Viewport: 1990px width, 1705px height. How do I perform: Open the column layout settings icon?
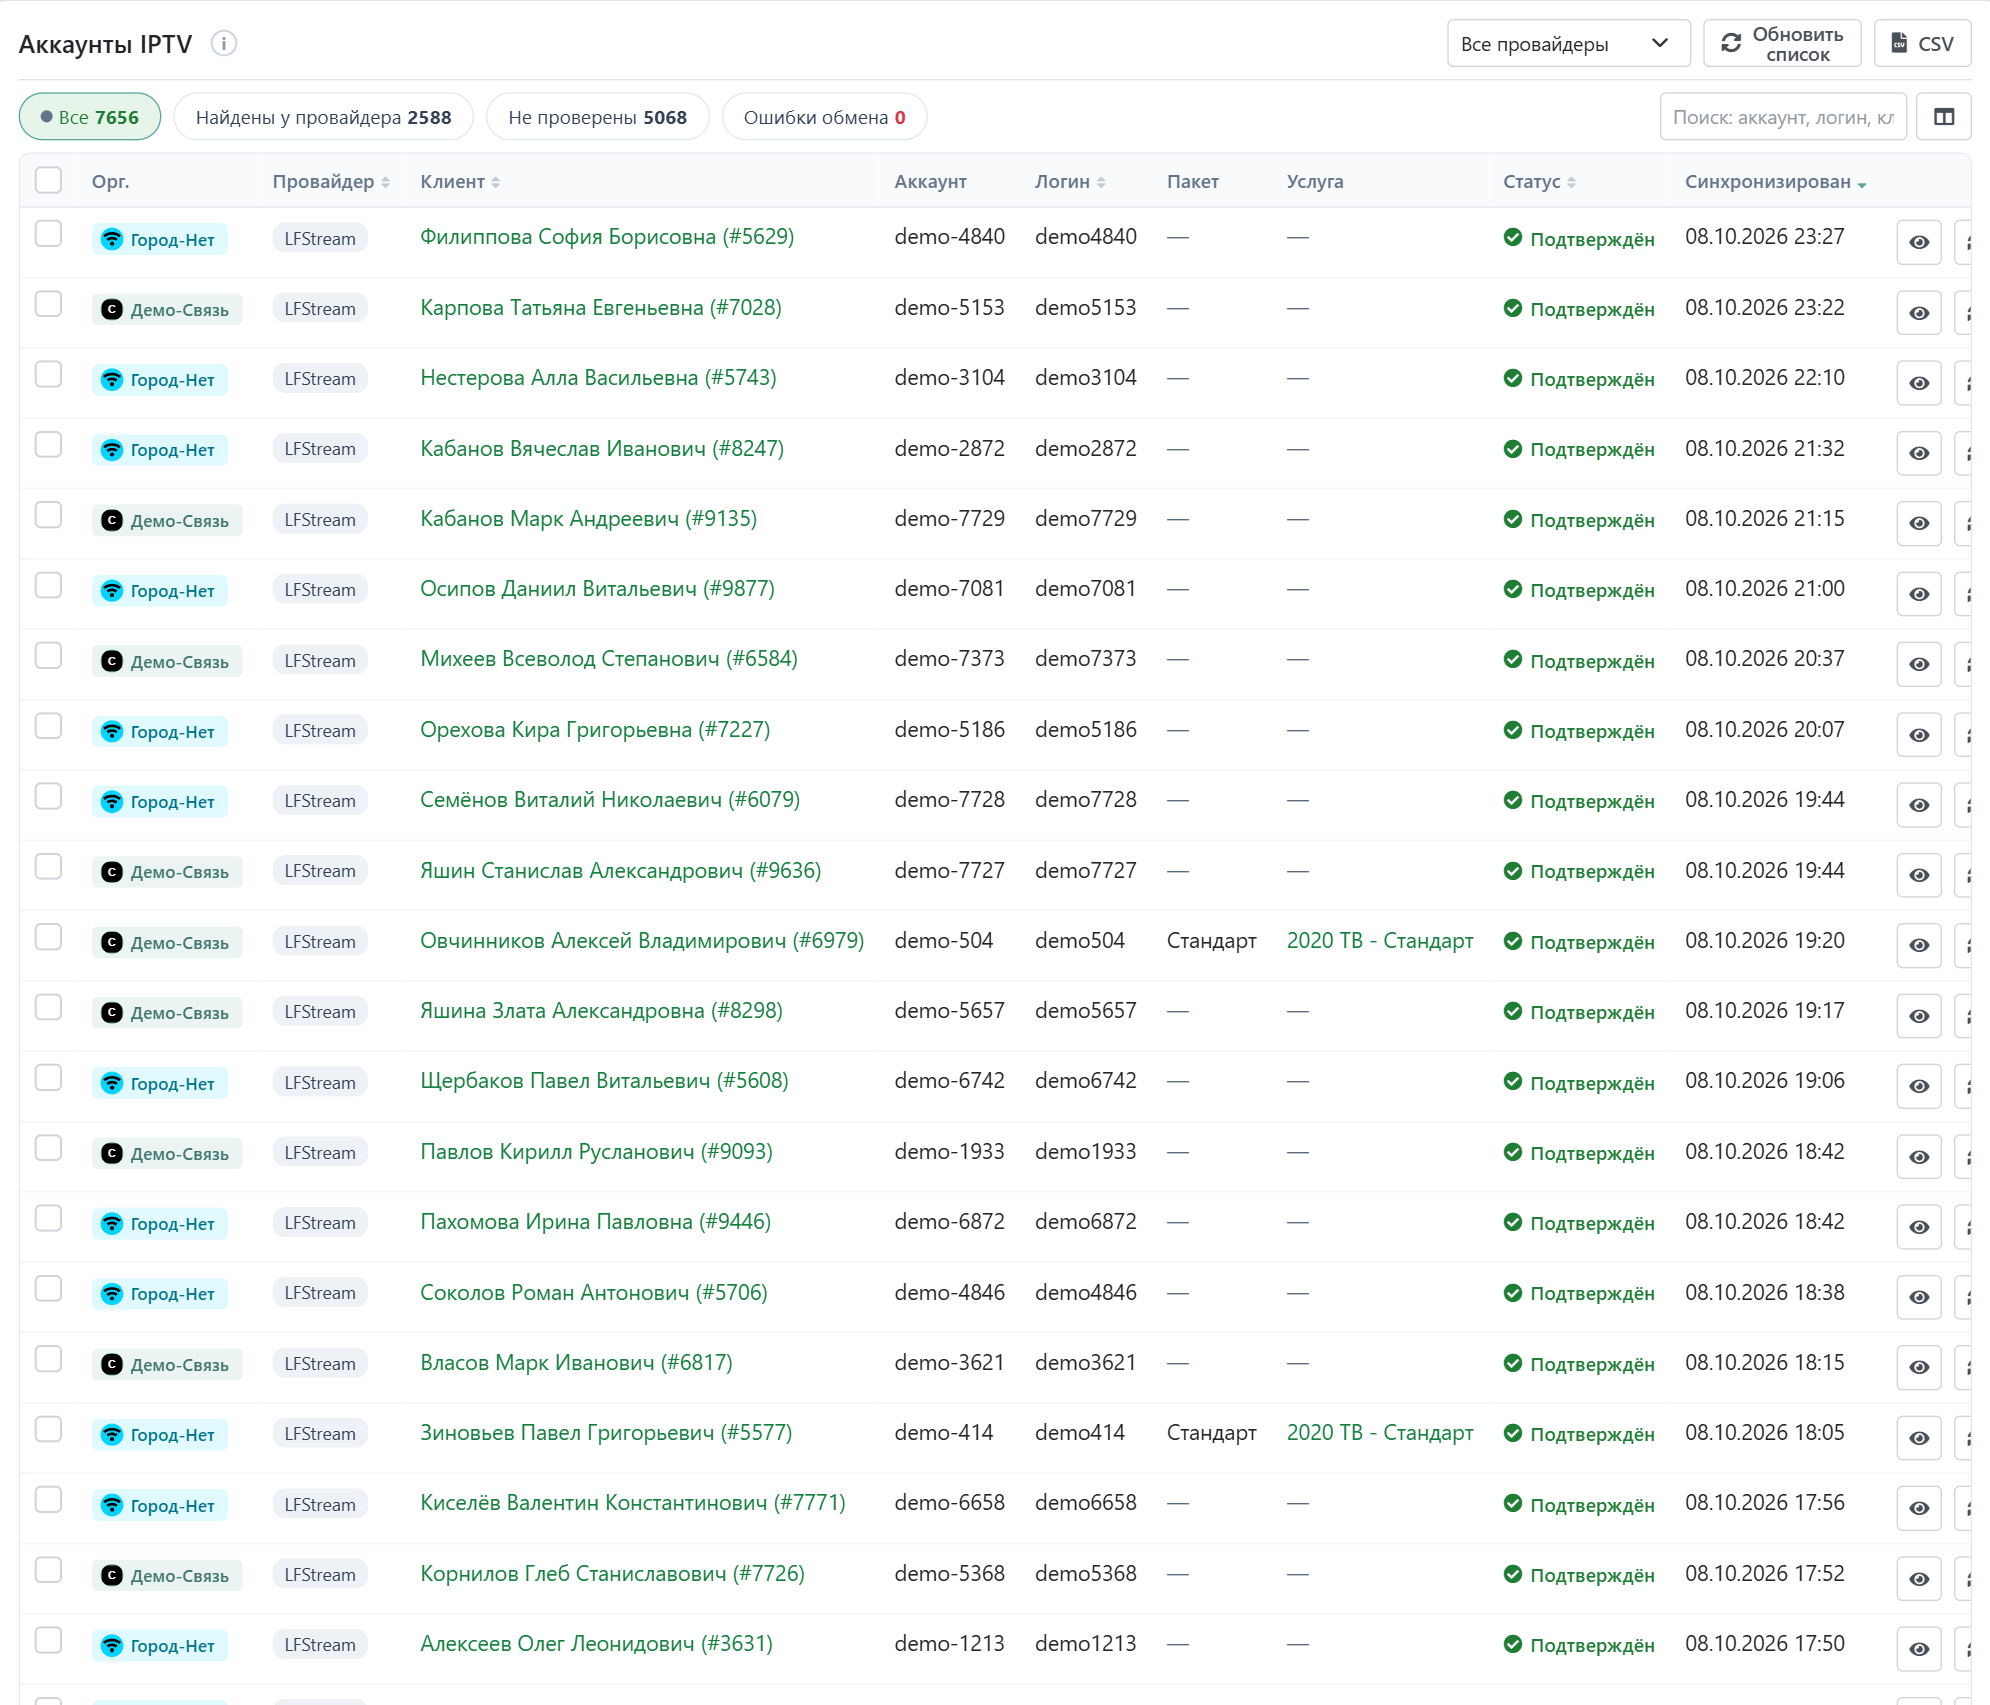point(1943,117)
